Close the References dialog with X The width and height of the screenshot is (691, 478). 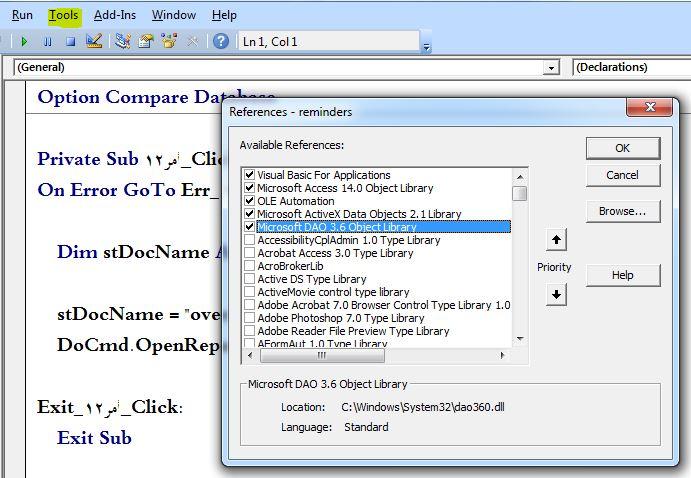650,107
